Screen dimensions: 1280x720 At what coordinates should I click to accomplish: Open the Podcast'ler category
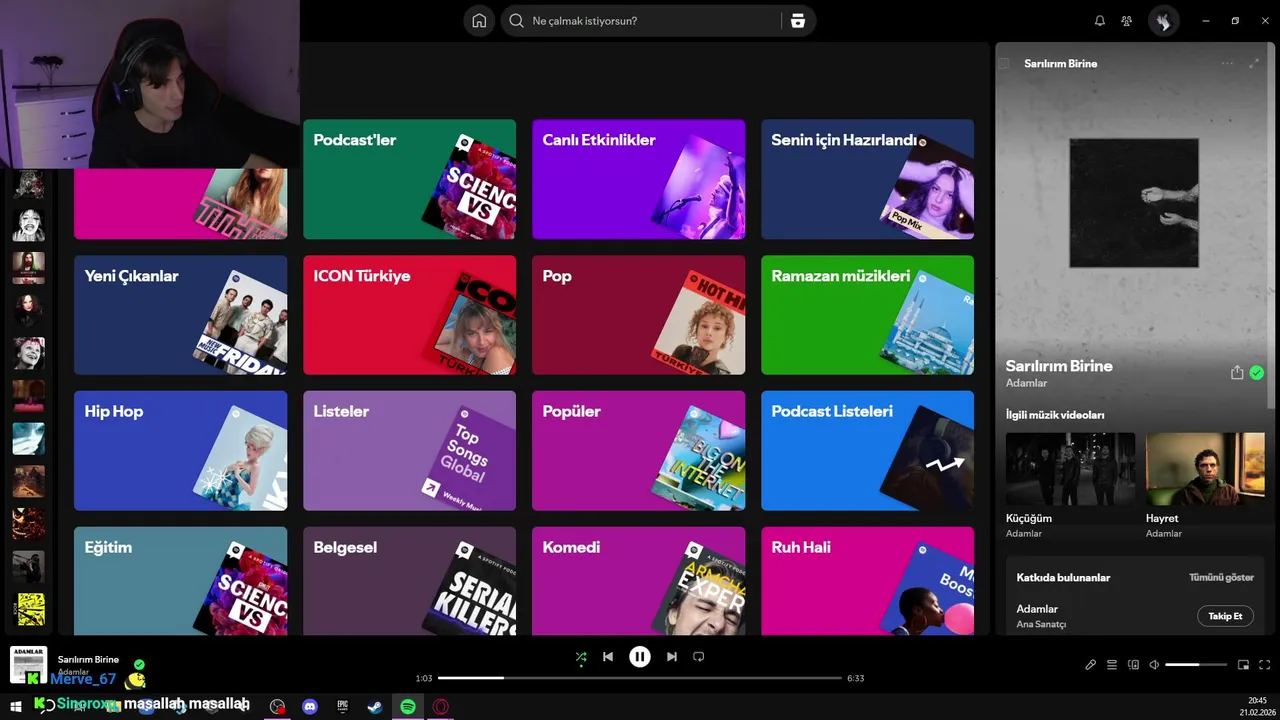409,179
